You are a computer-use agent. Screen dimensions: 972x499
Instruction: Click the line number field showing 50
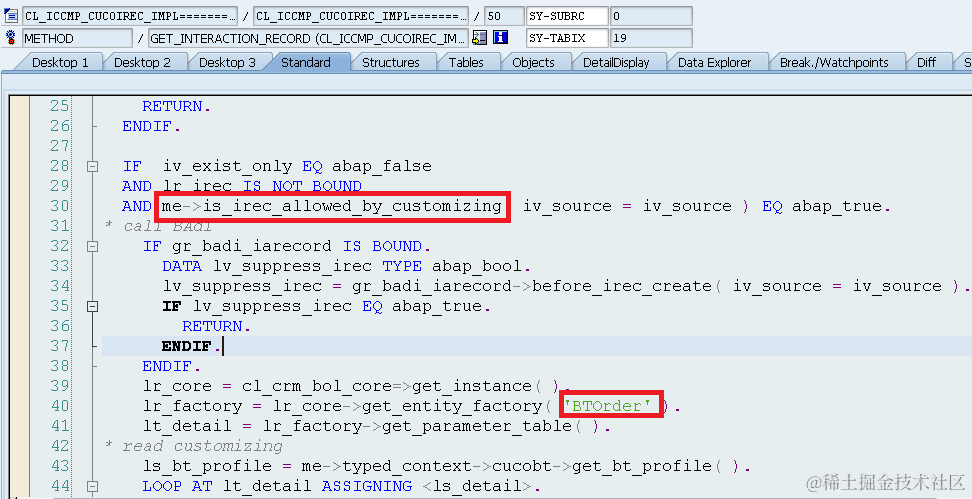503,16
